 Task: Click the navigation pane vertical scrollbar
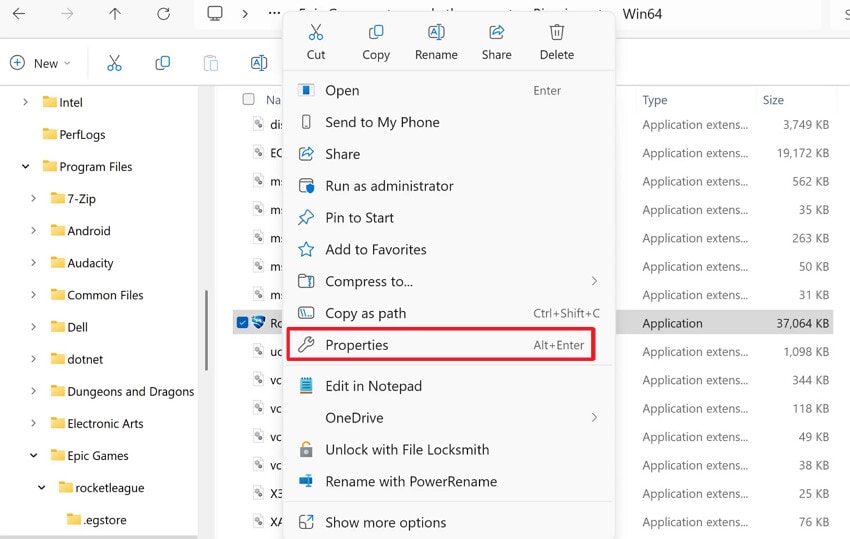pos(206,330)
